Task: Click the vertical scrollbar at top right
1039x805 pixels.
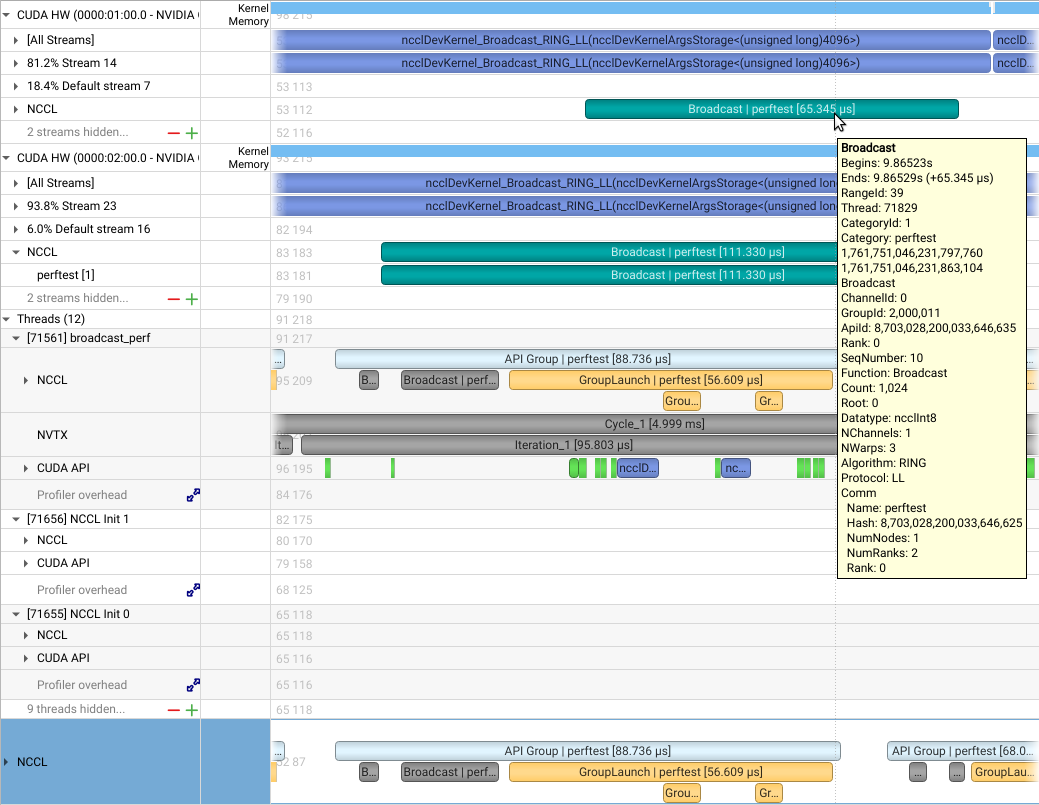Action: tap(993, 7)
